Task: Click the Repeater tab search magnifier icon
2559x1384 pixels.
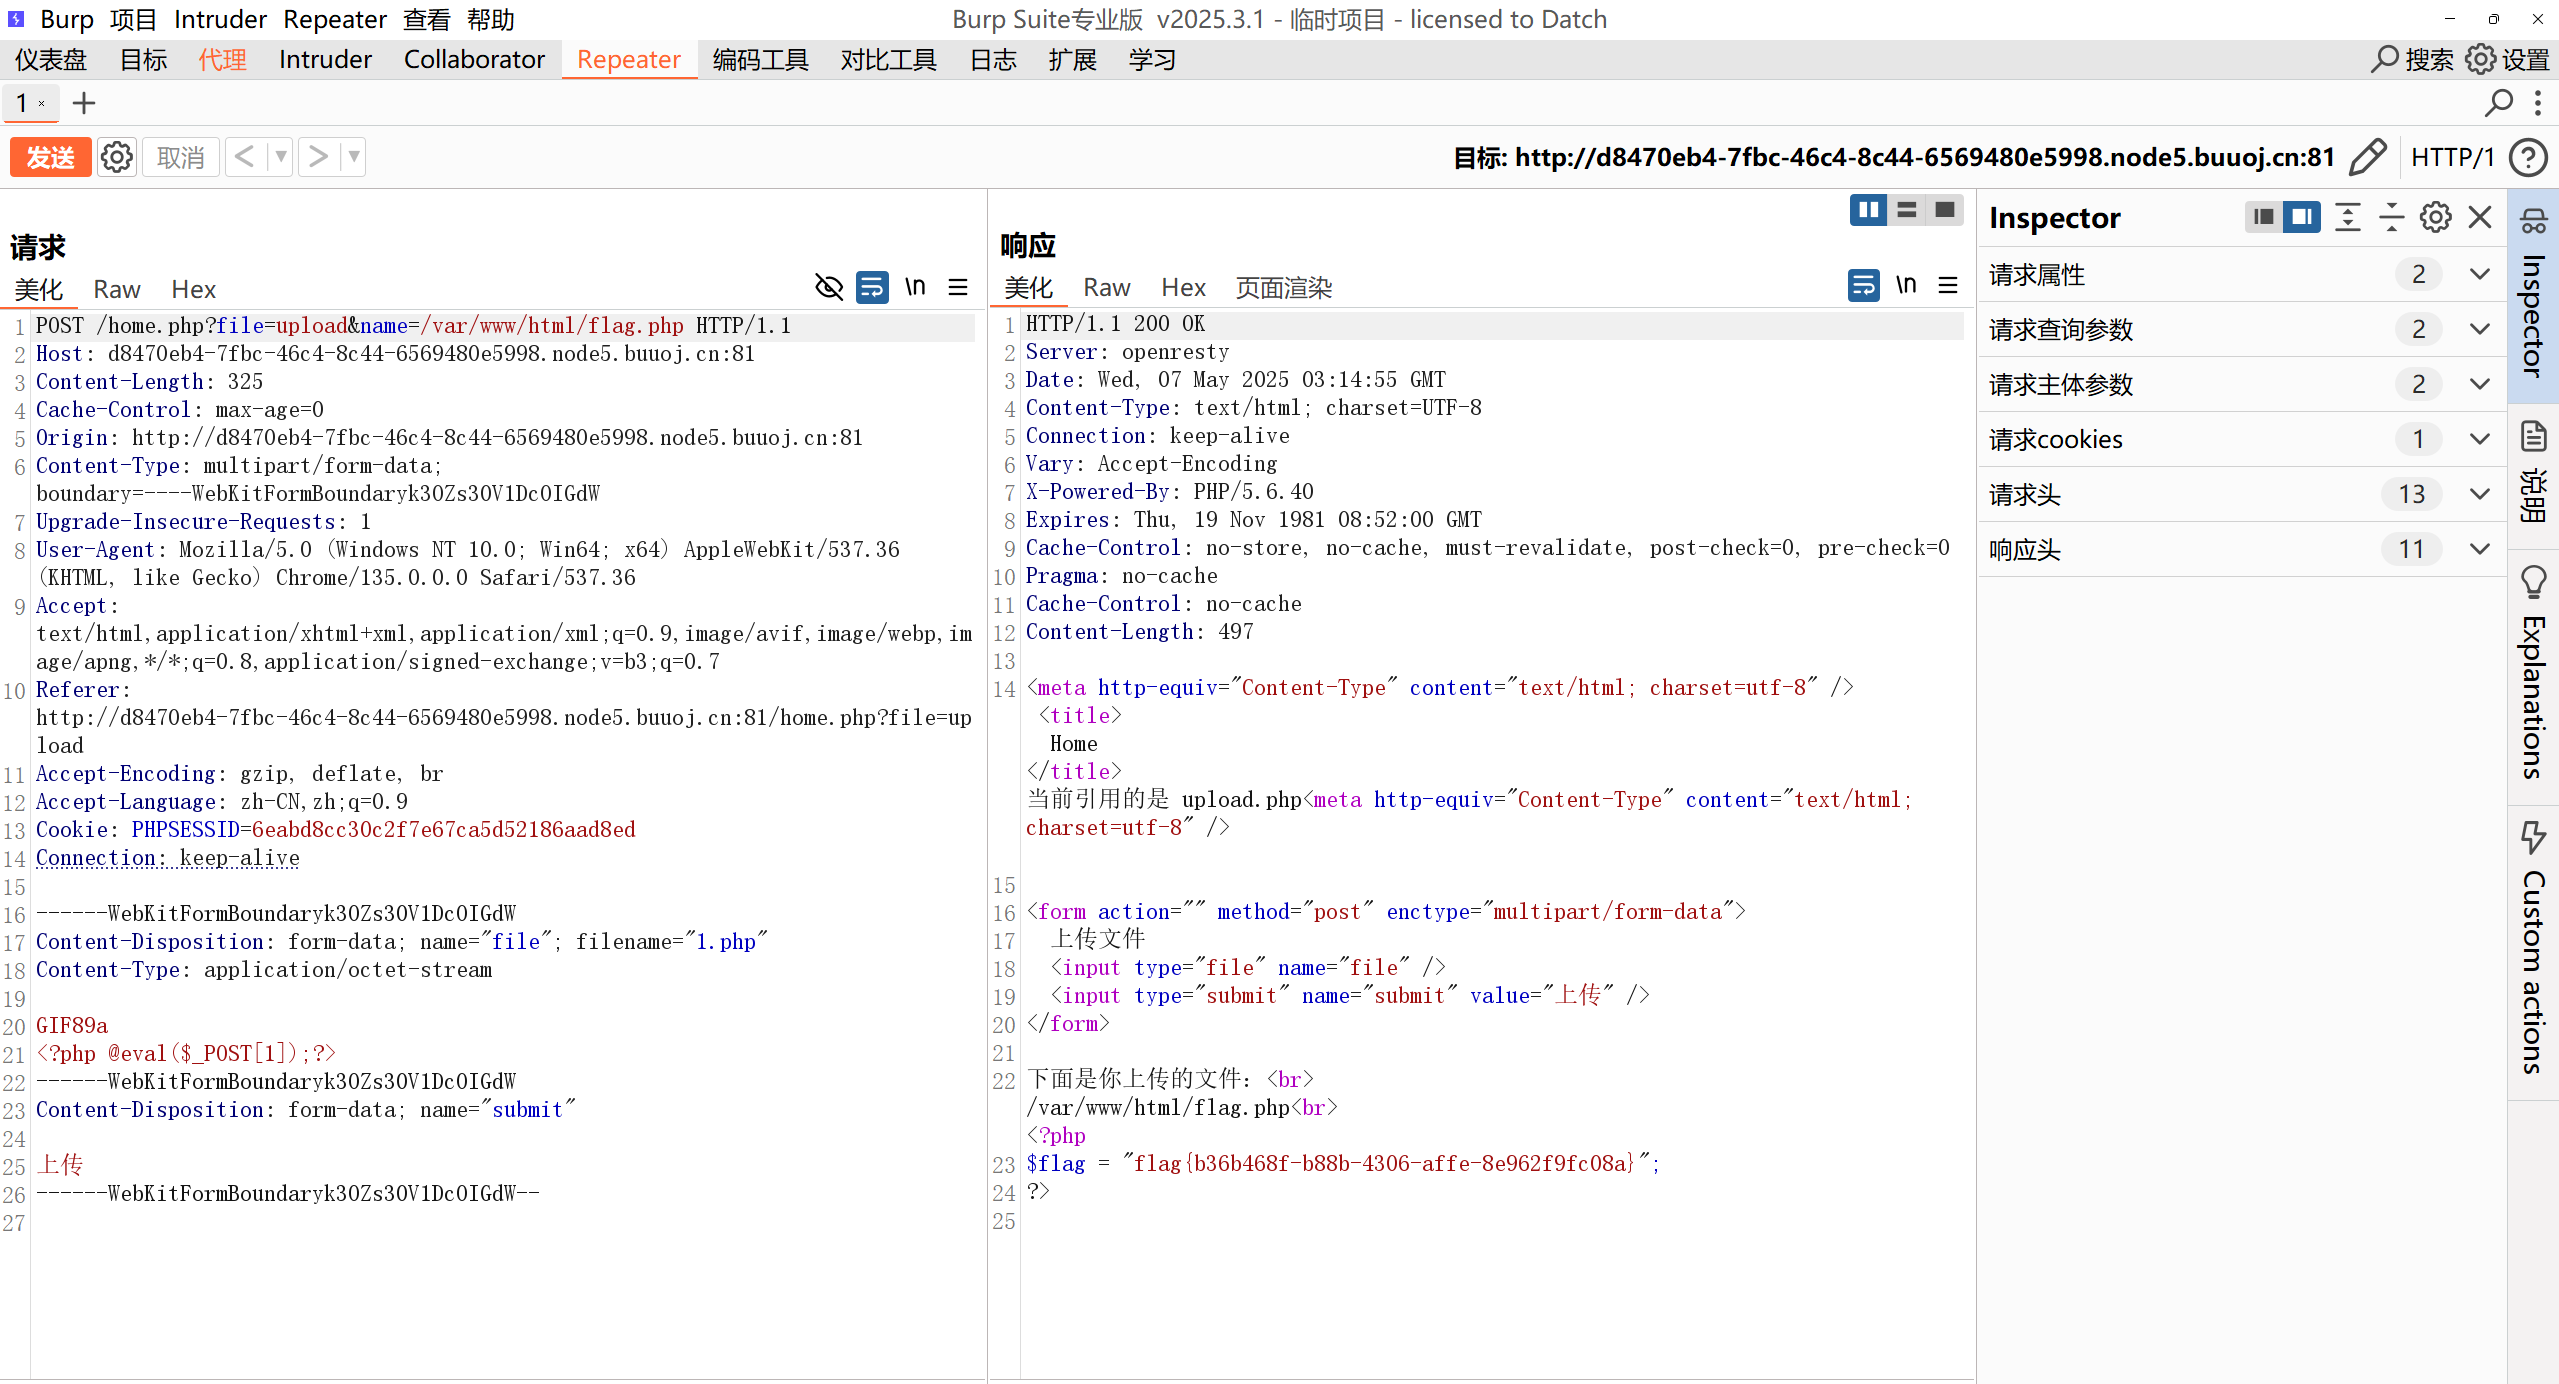Action: [2498, 103]
